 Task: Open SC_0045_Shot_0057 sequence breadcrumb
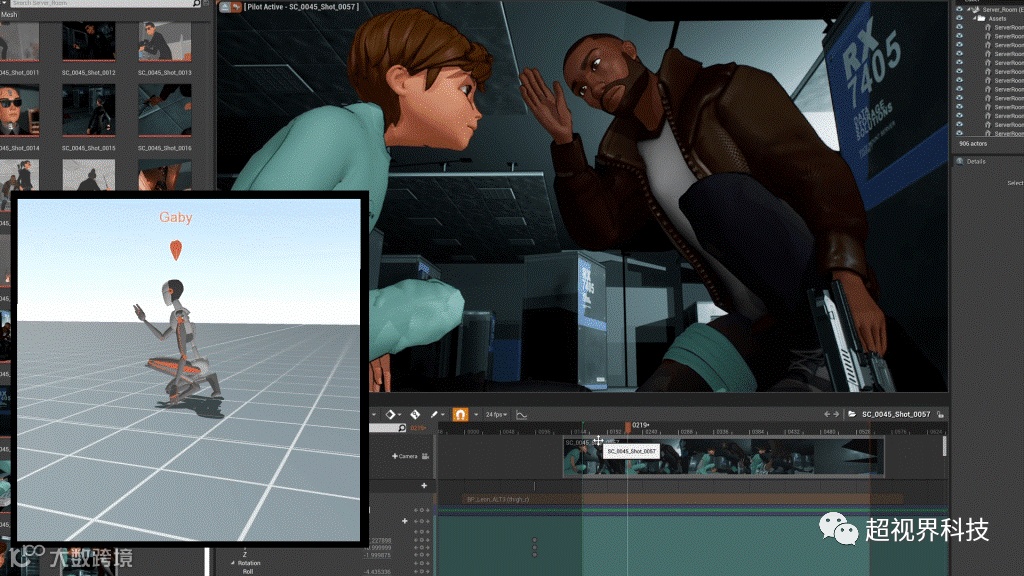point(896,414)
